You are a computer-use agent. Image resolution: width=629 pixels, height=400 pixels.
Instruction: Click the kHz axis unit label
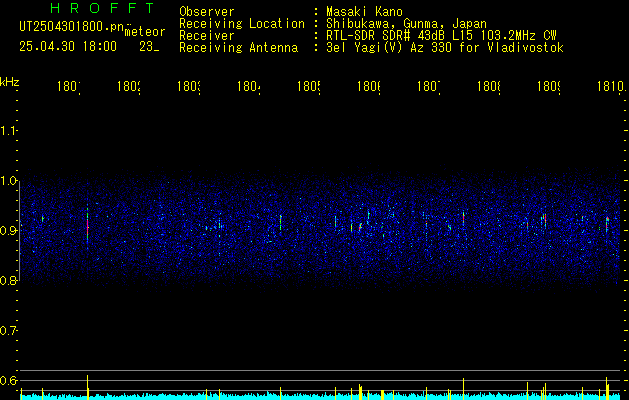(x=10, y=82)
